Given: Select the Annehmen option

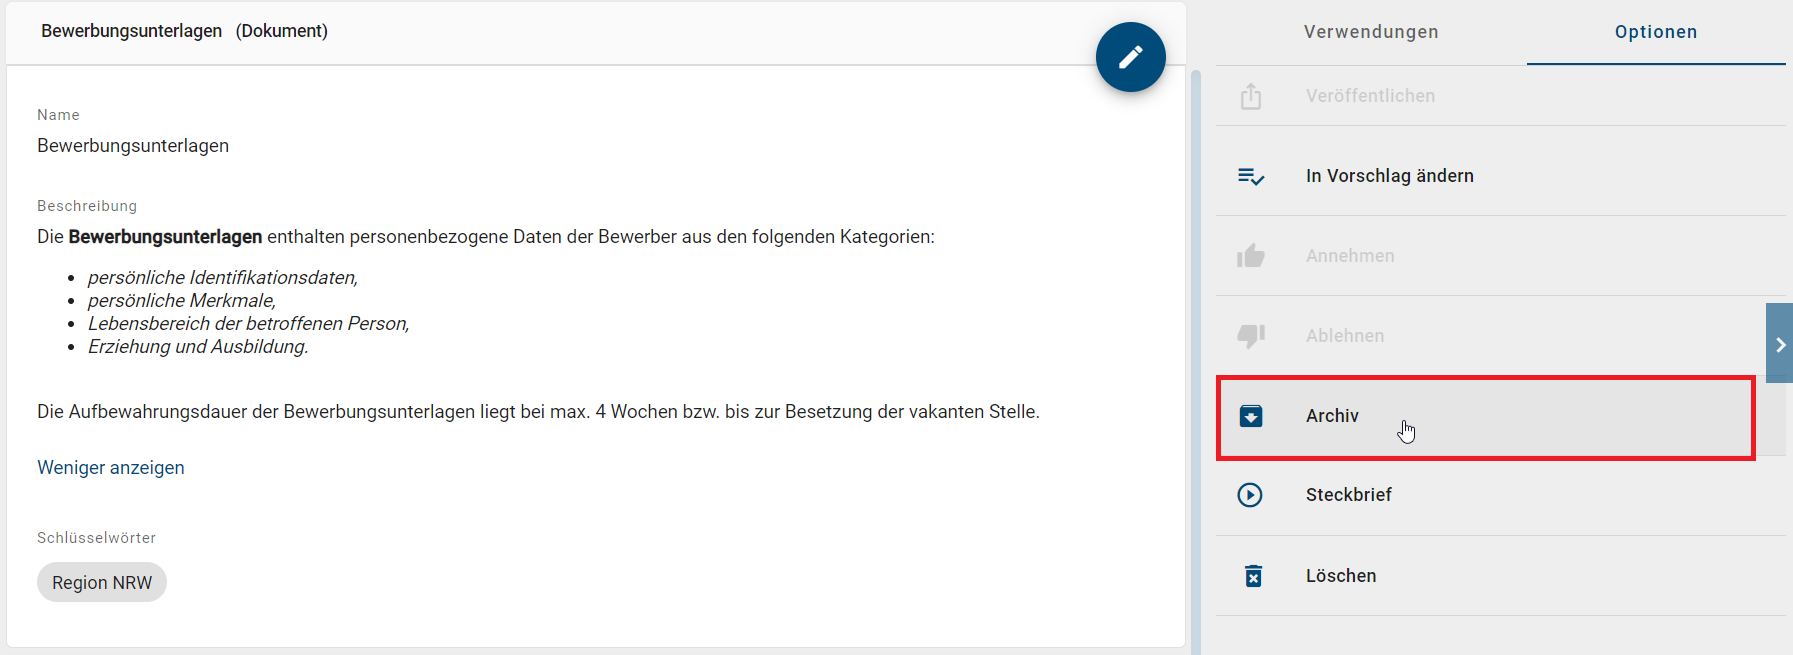Looking at the screenshot, I should point(1500,256).
